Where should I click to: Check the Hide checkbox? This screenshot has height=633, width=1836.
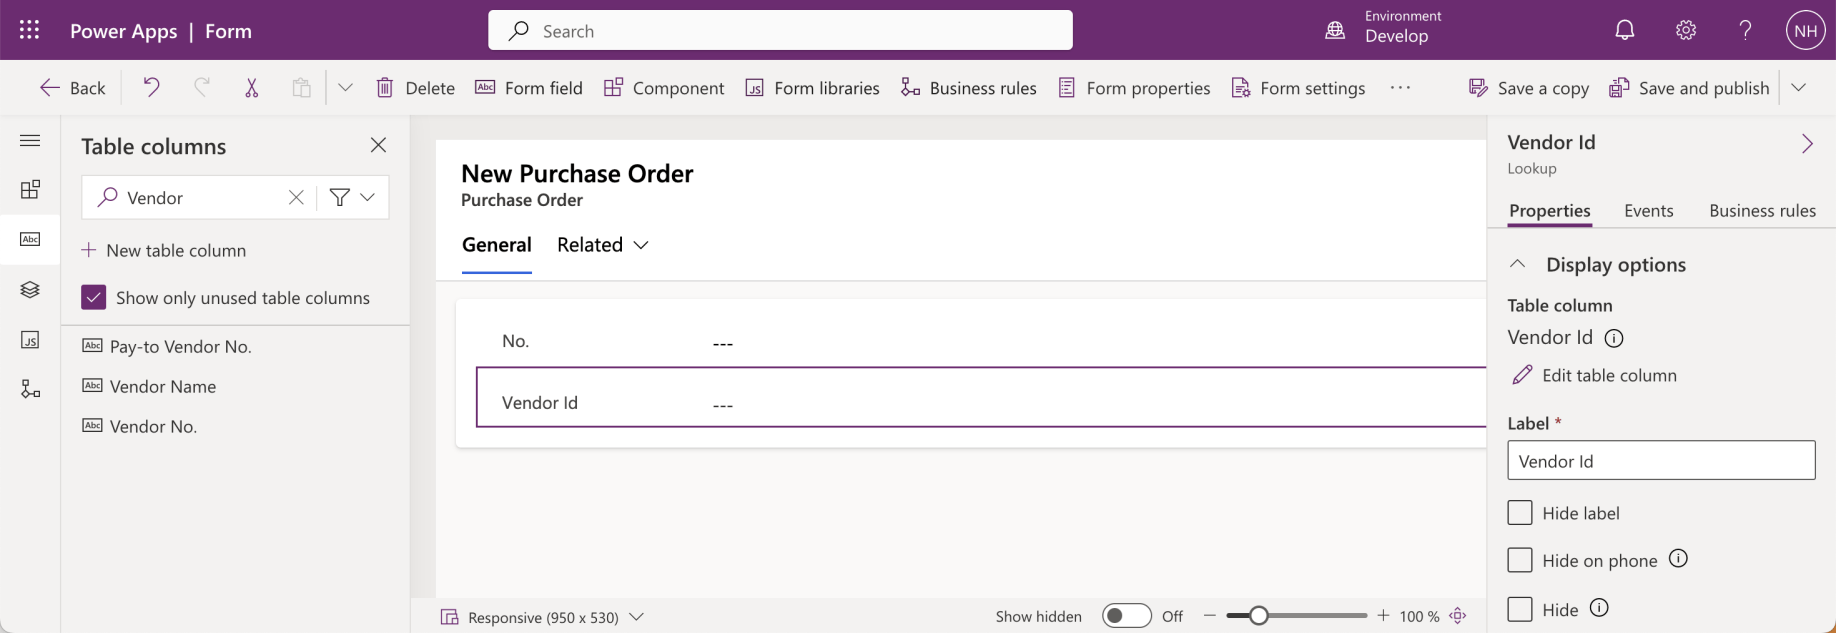(x=1520, y=609)
